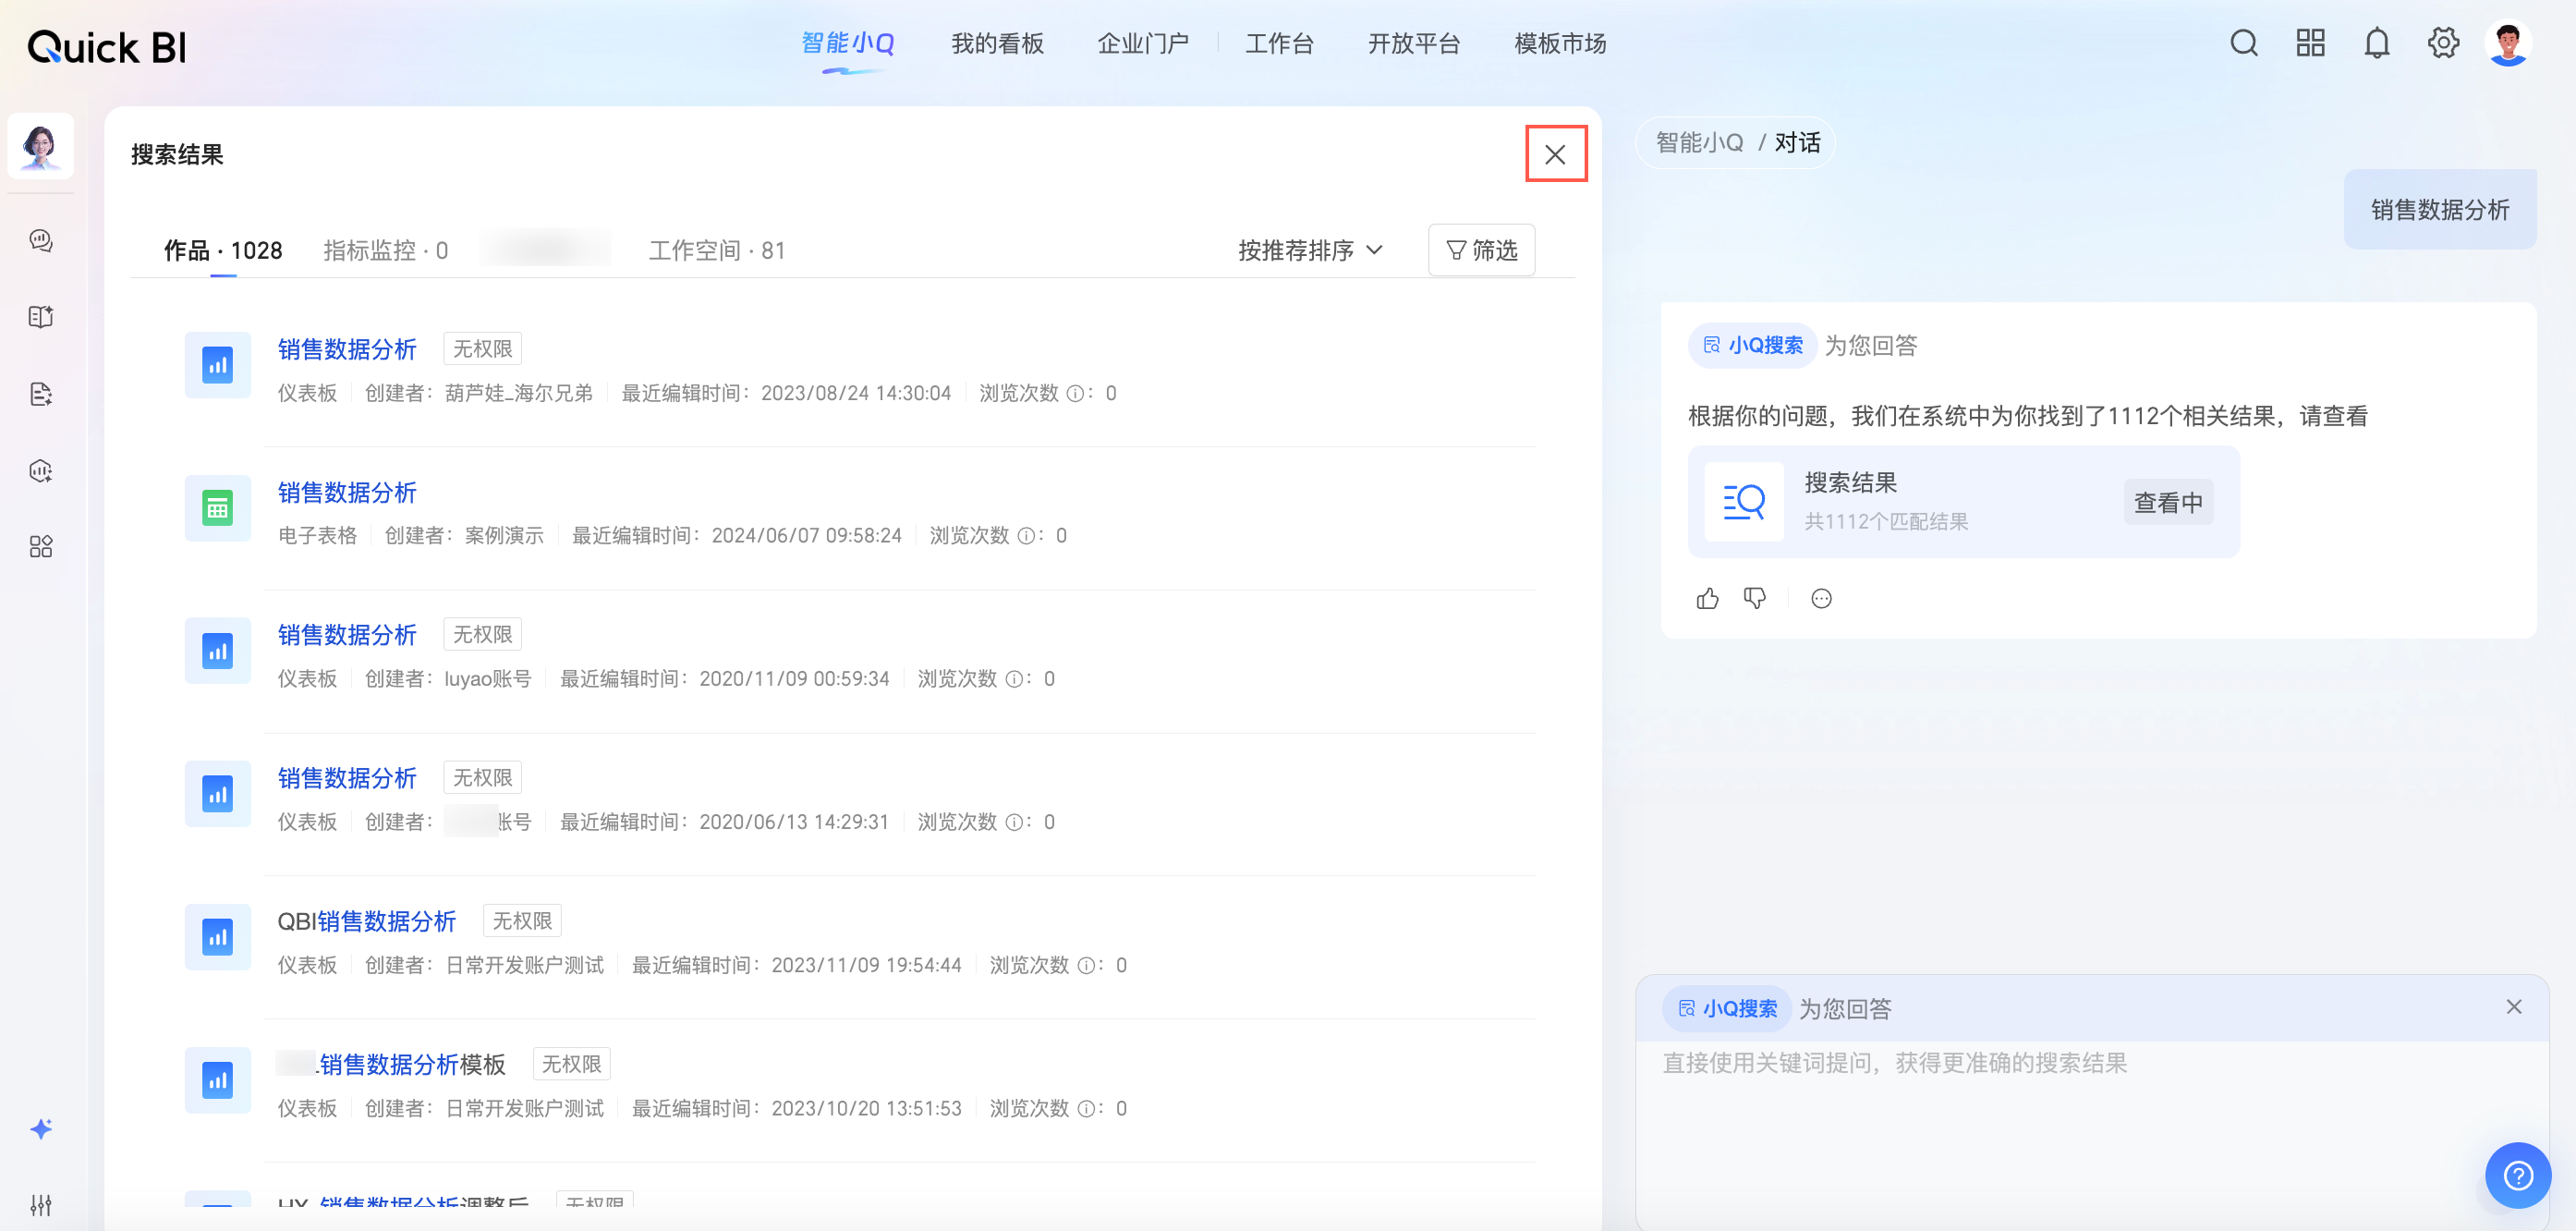Open the settings gear icon
Screen dimensions: 2576x1231
pos(2442,43)
